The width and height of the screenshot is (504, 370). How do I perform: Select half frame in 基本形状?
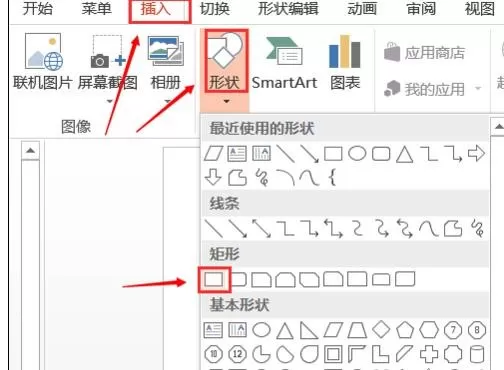click(357, 354)
